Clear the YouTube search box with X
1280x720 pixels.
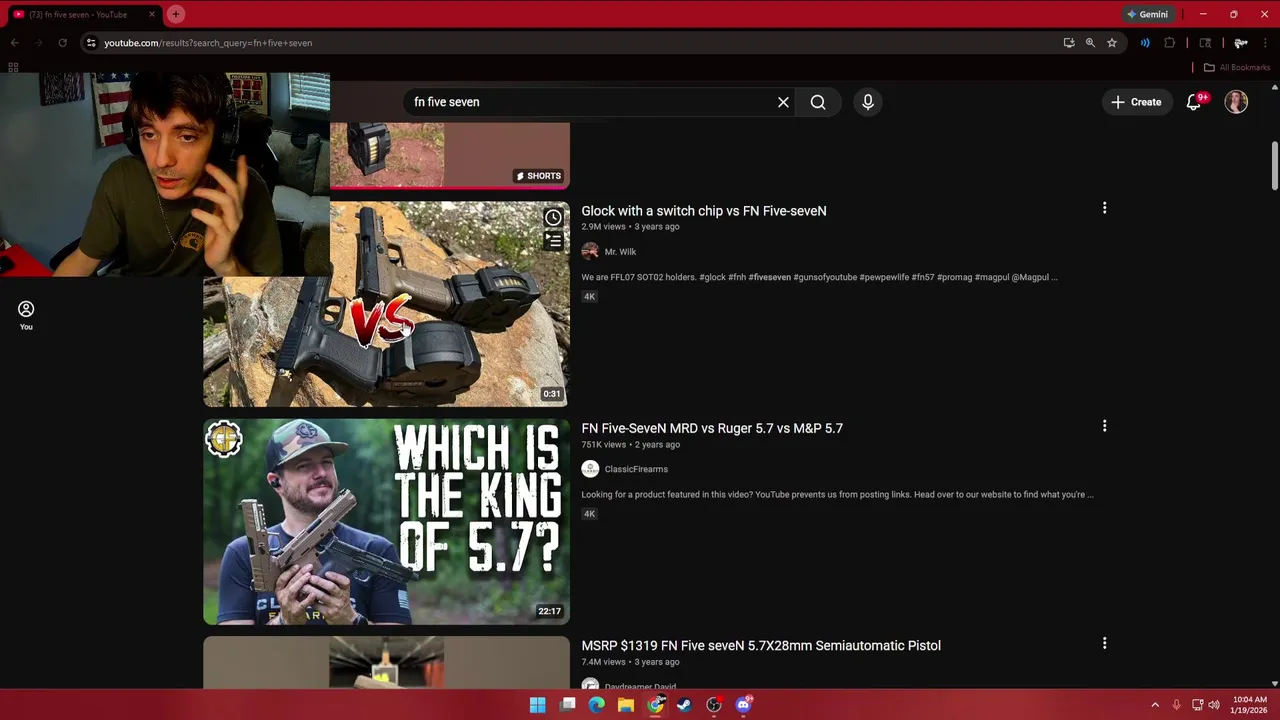coord(783,102)
